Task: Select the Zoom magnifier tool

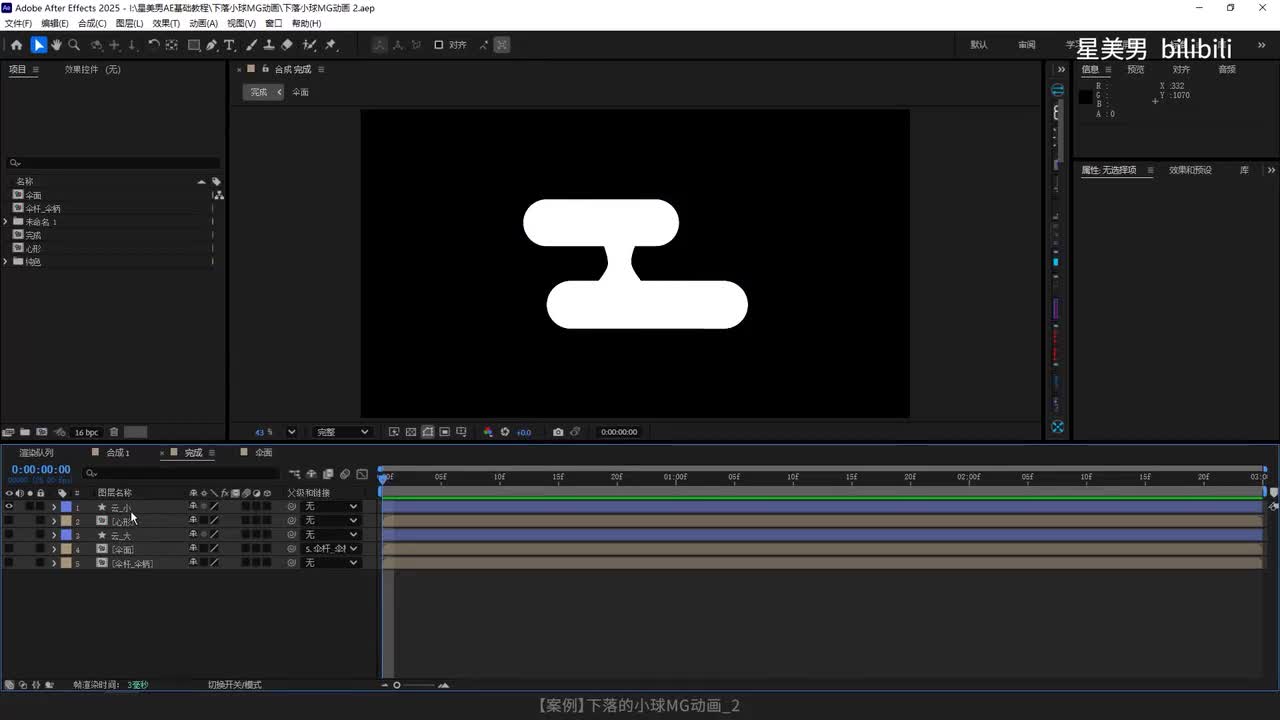Action: [x=74, y=45]
